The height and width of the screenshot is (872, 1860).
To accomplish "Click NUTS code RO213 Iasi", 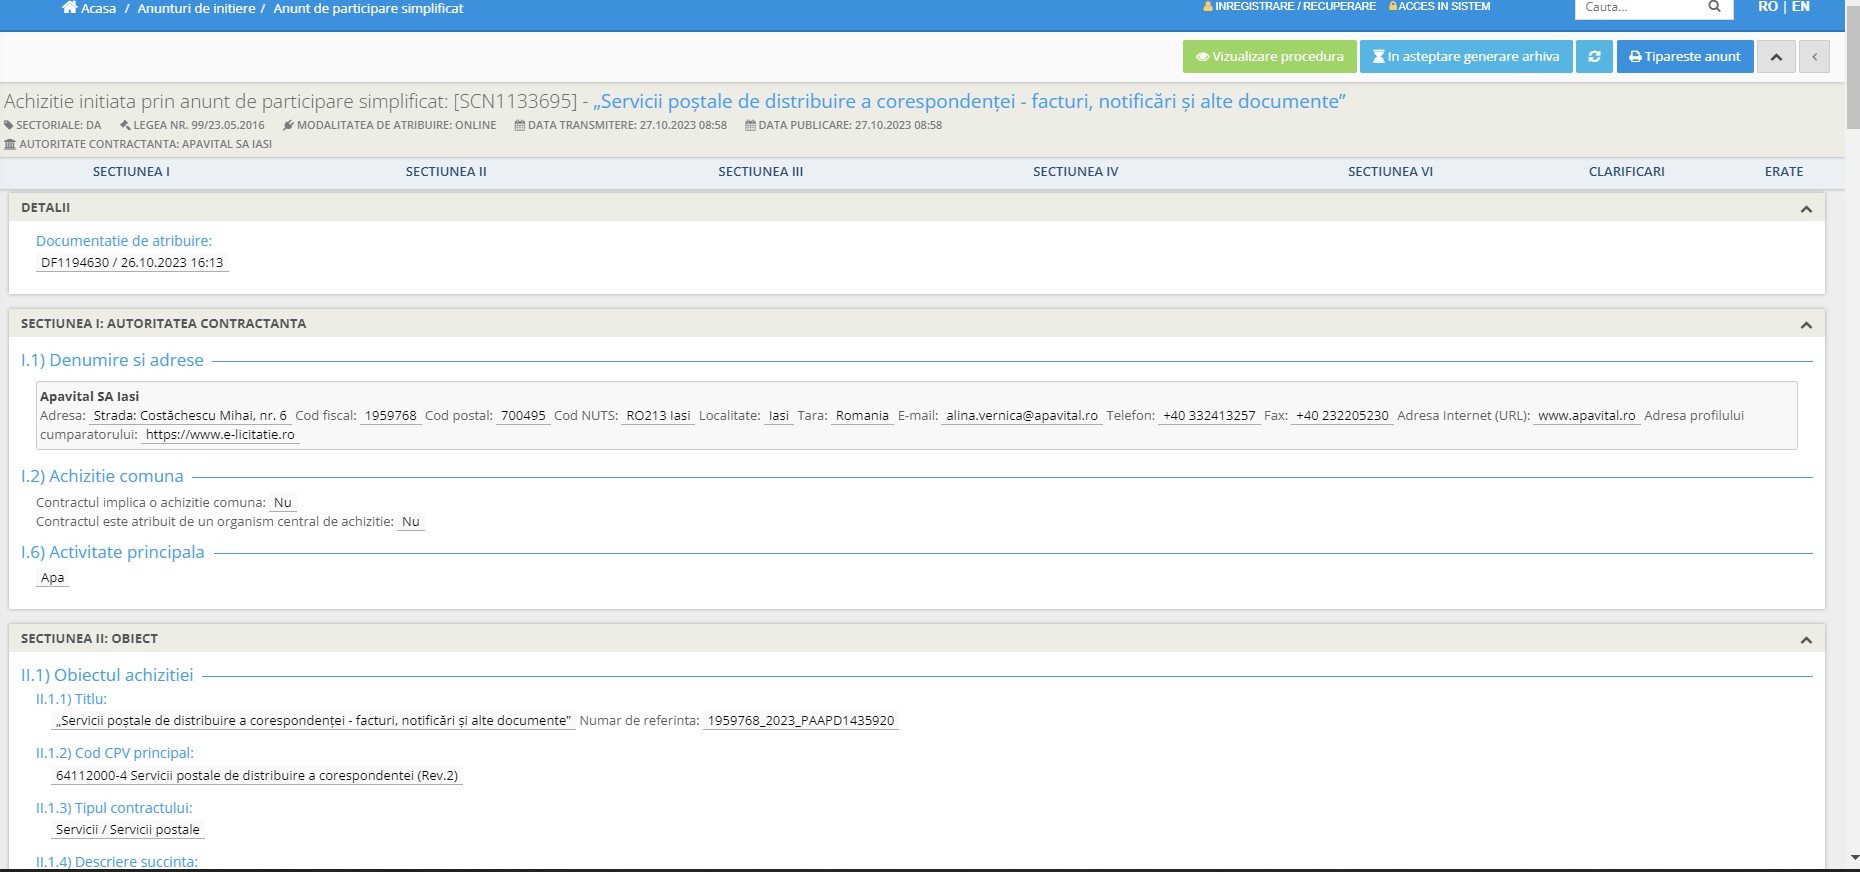I will (658, 416).
